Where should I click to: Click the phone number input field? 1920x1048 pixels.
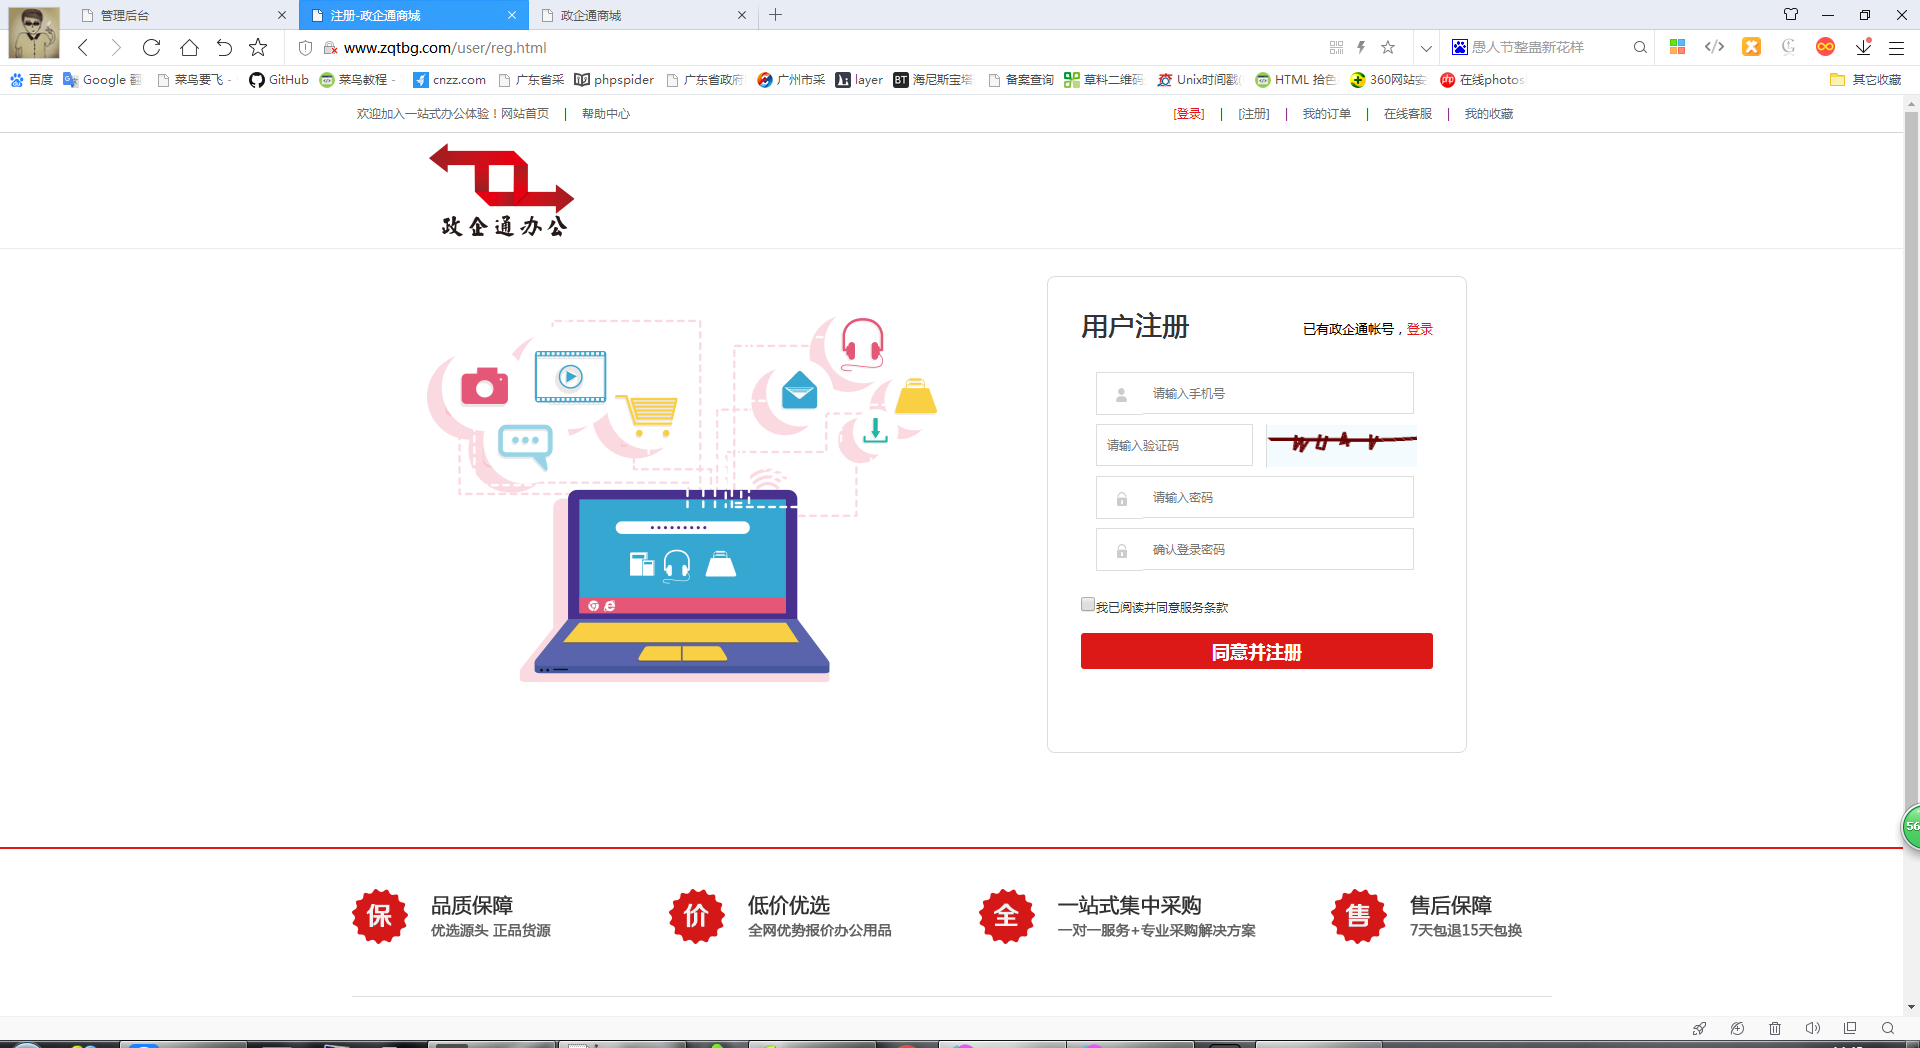click(1277, 393)
